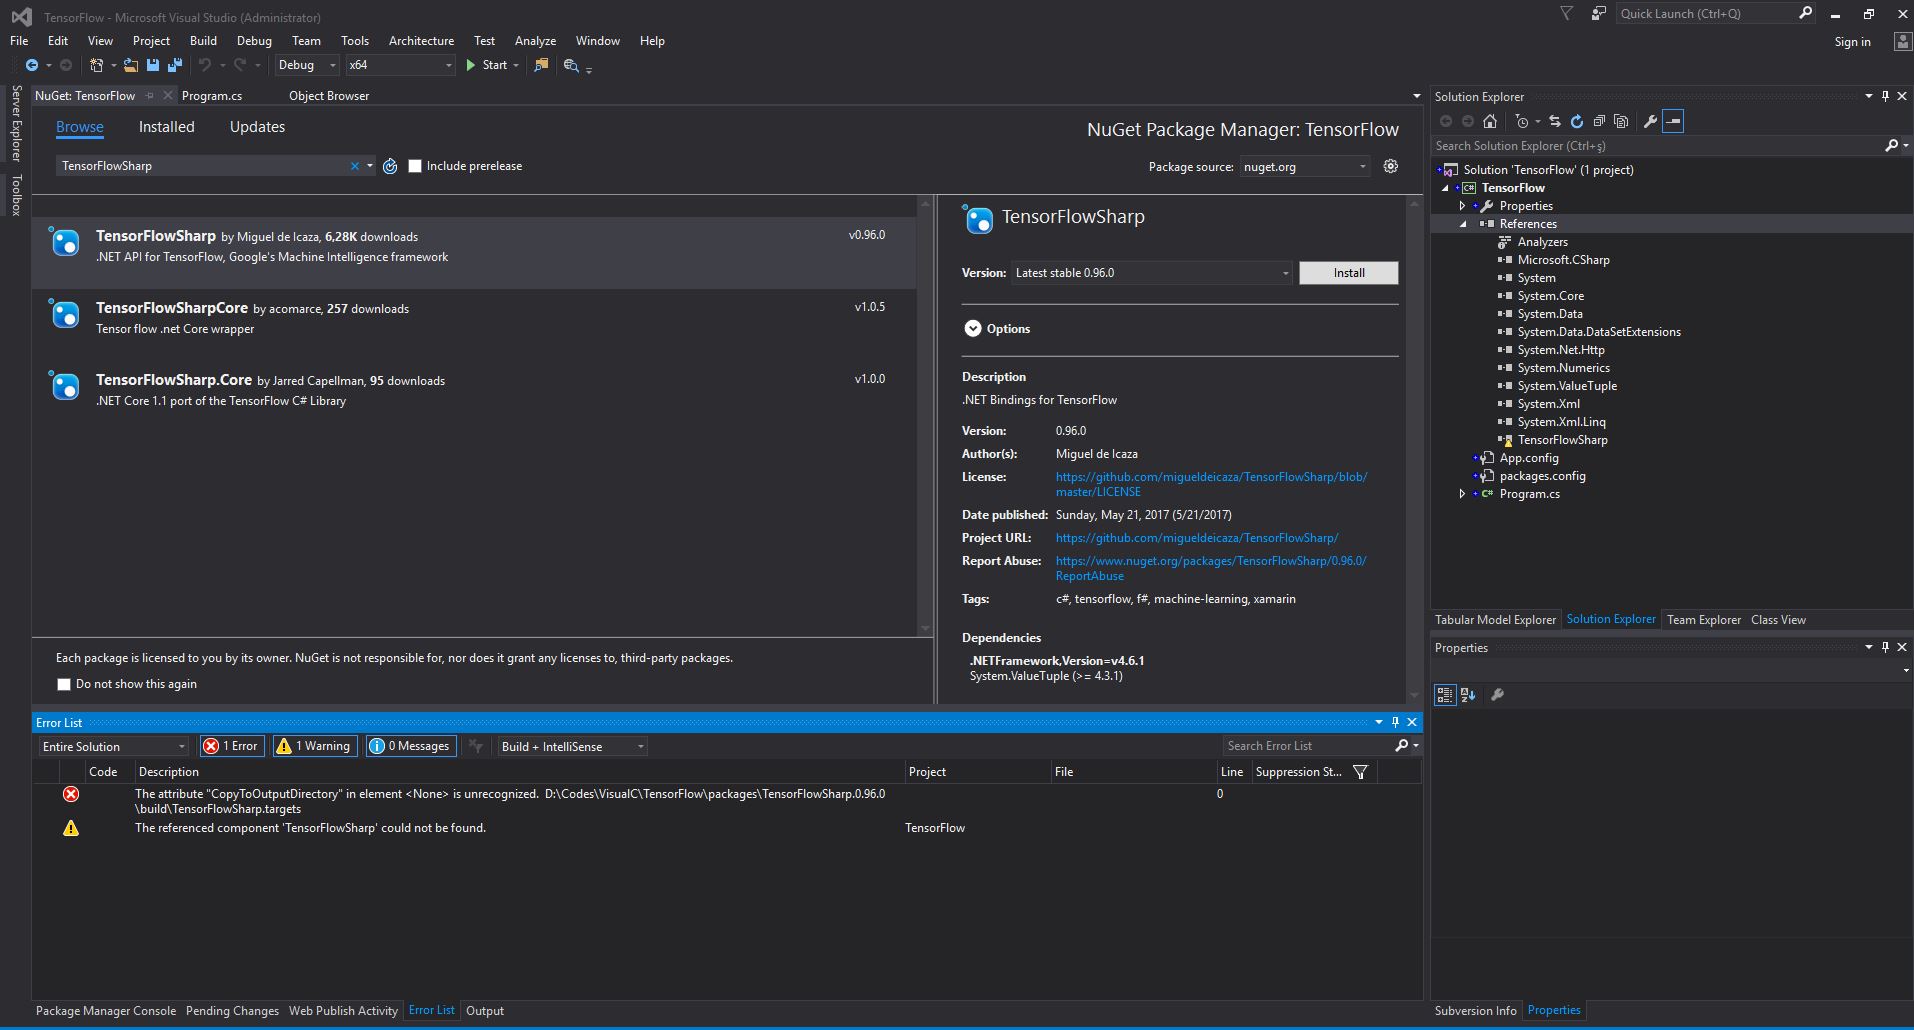Expand the Options section
Image resolution: width=1914 pixels, height=1030 pixels.
[973, 329]
